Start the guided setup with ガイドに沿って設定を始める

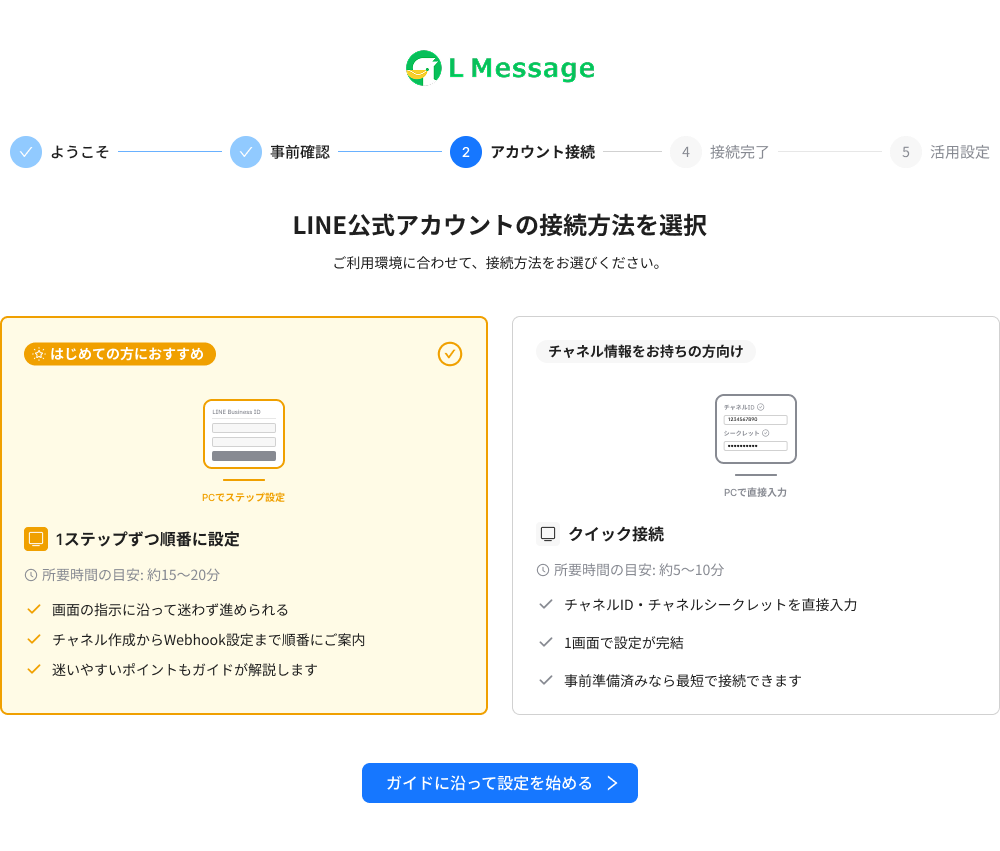pyautogui.click(x=500, y=783)
